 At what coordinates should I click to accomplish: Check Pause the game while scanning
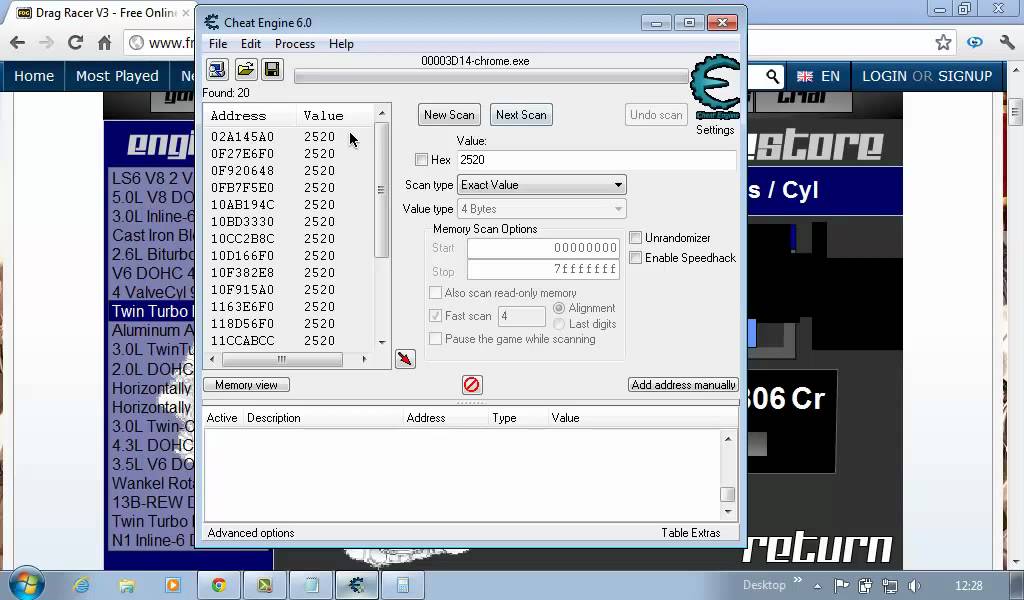435,339
